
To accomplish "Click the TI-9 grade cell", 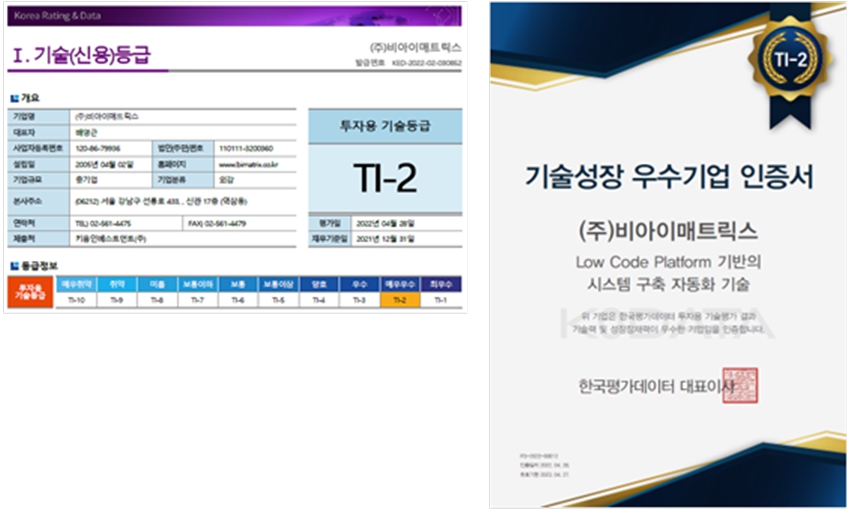I will pyautogui.click(x=117, y=300).
